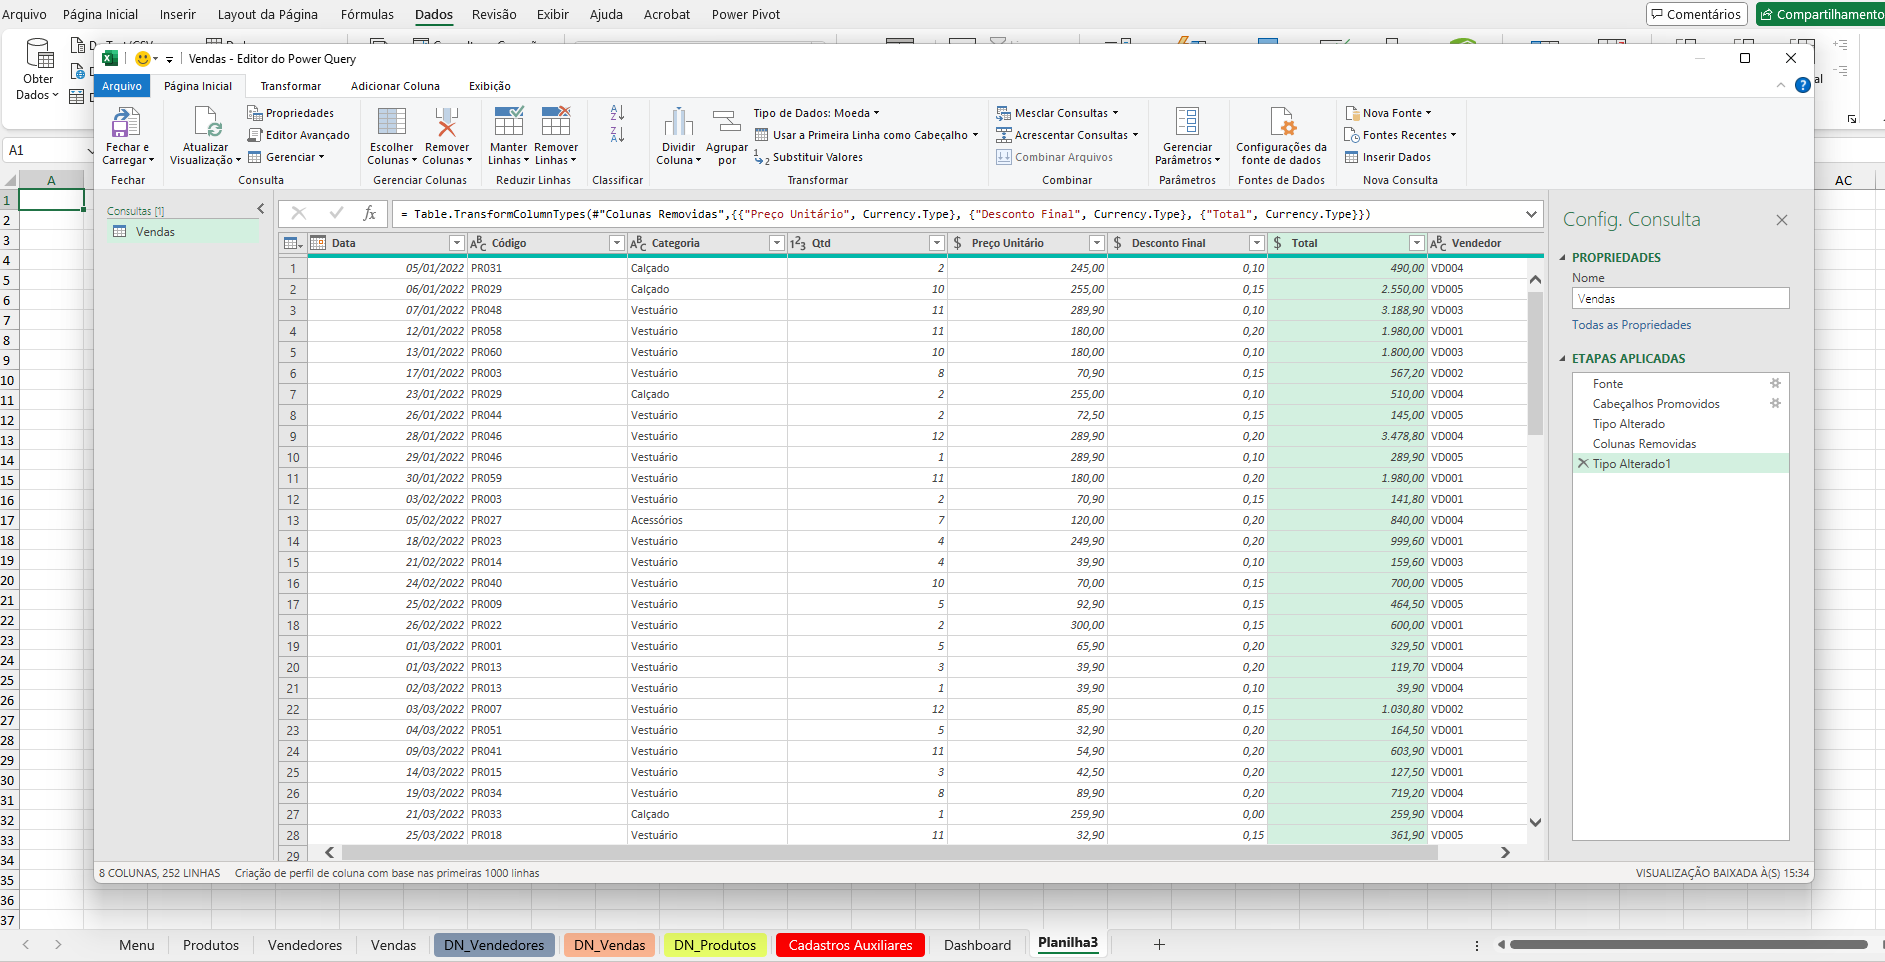
Task: Switch to the Exibição tab
Action: click(x=490, y=86)
